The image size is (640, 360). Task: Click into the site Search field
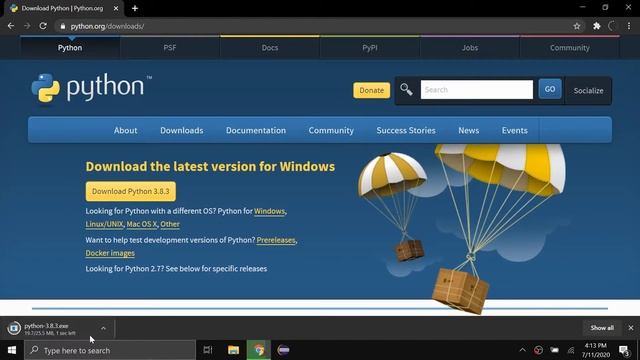point(477,89)
